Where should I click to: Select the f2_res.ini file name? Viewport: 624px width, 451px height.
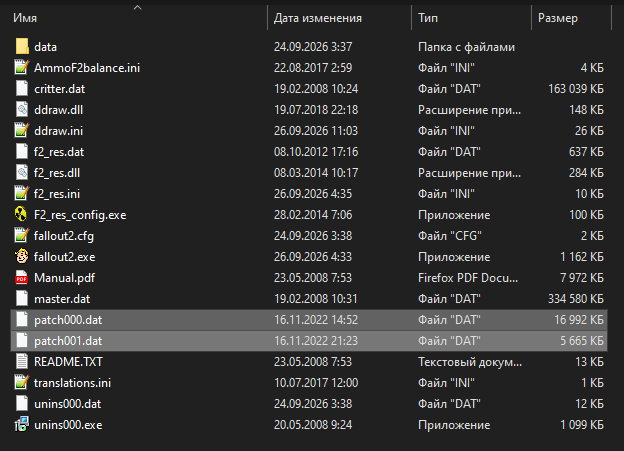pyautogui.click(x=57, y=194)
